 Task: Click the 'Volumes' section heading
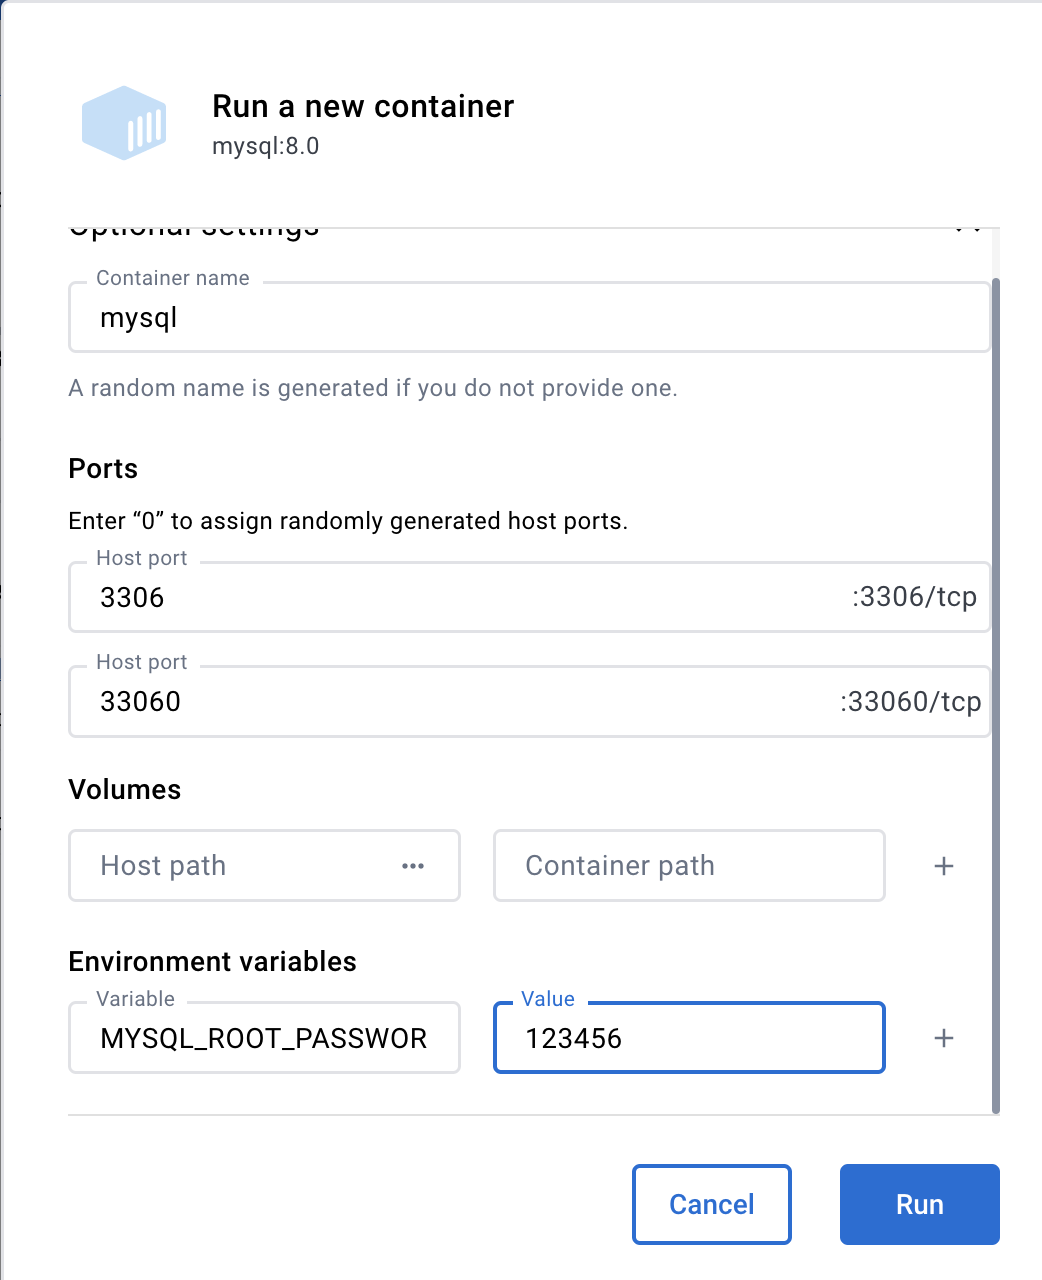(125, 790)
